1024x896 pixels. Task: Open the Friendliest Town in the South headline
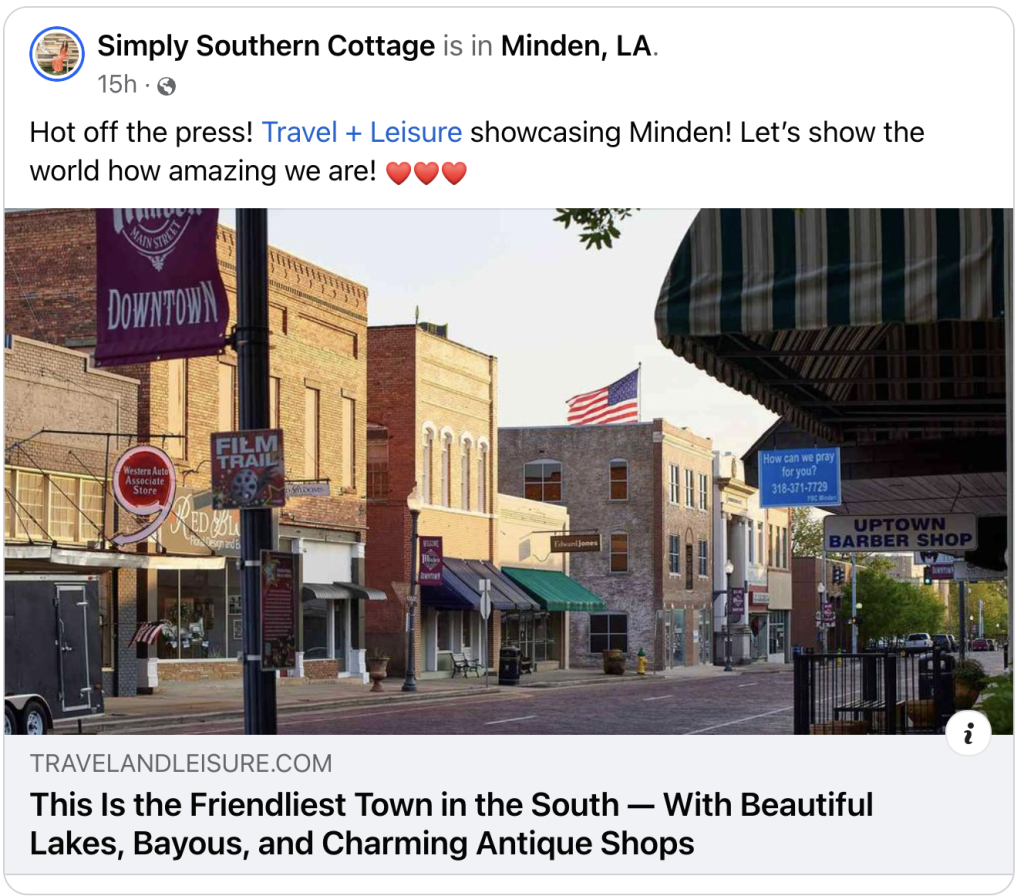pyautogui.click(x=451, y=824)
